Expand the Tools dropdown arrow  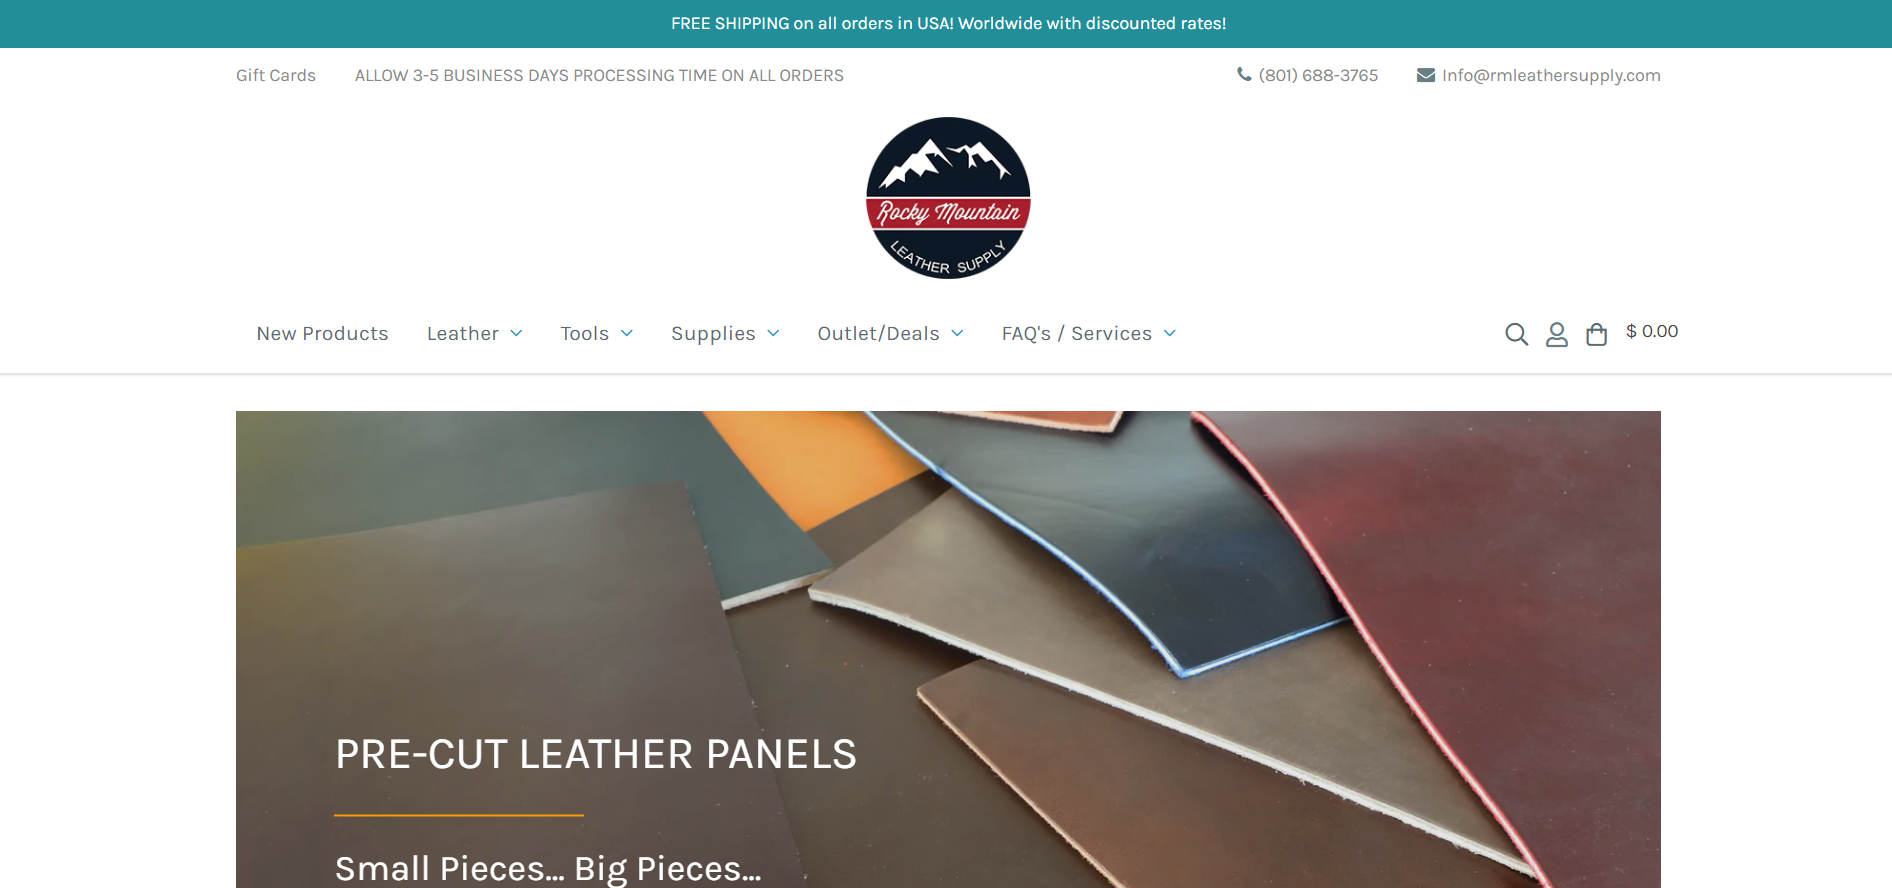point(627,333)
